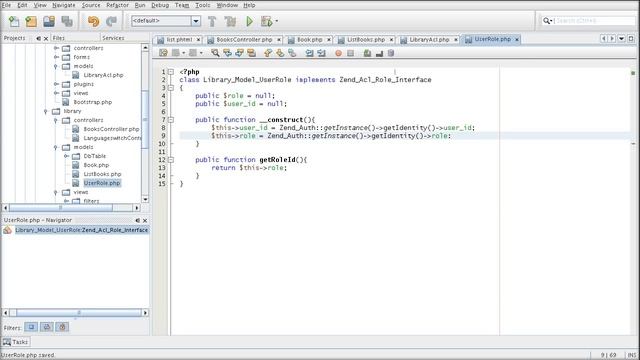Click the Shift Line Right icon
The width and height of the screenshot is (640, 360).
(x=322, y=53)
